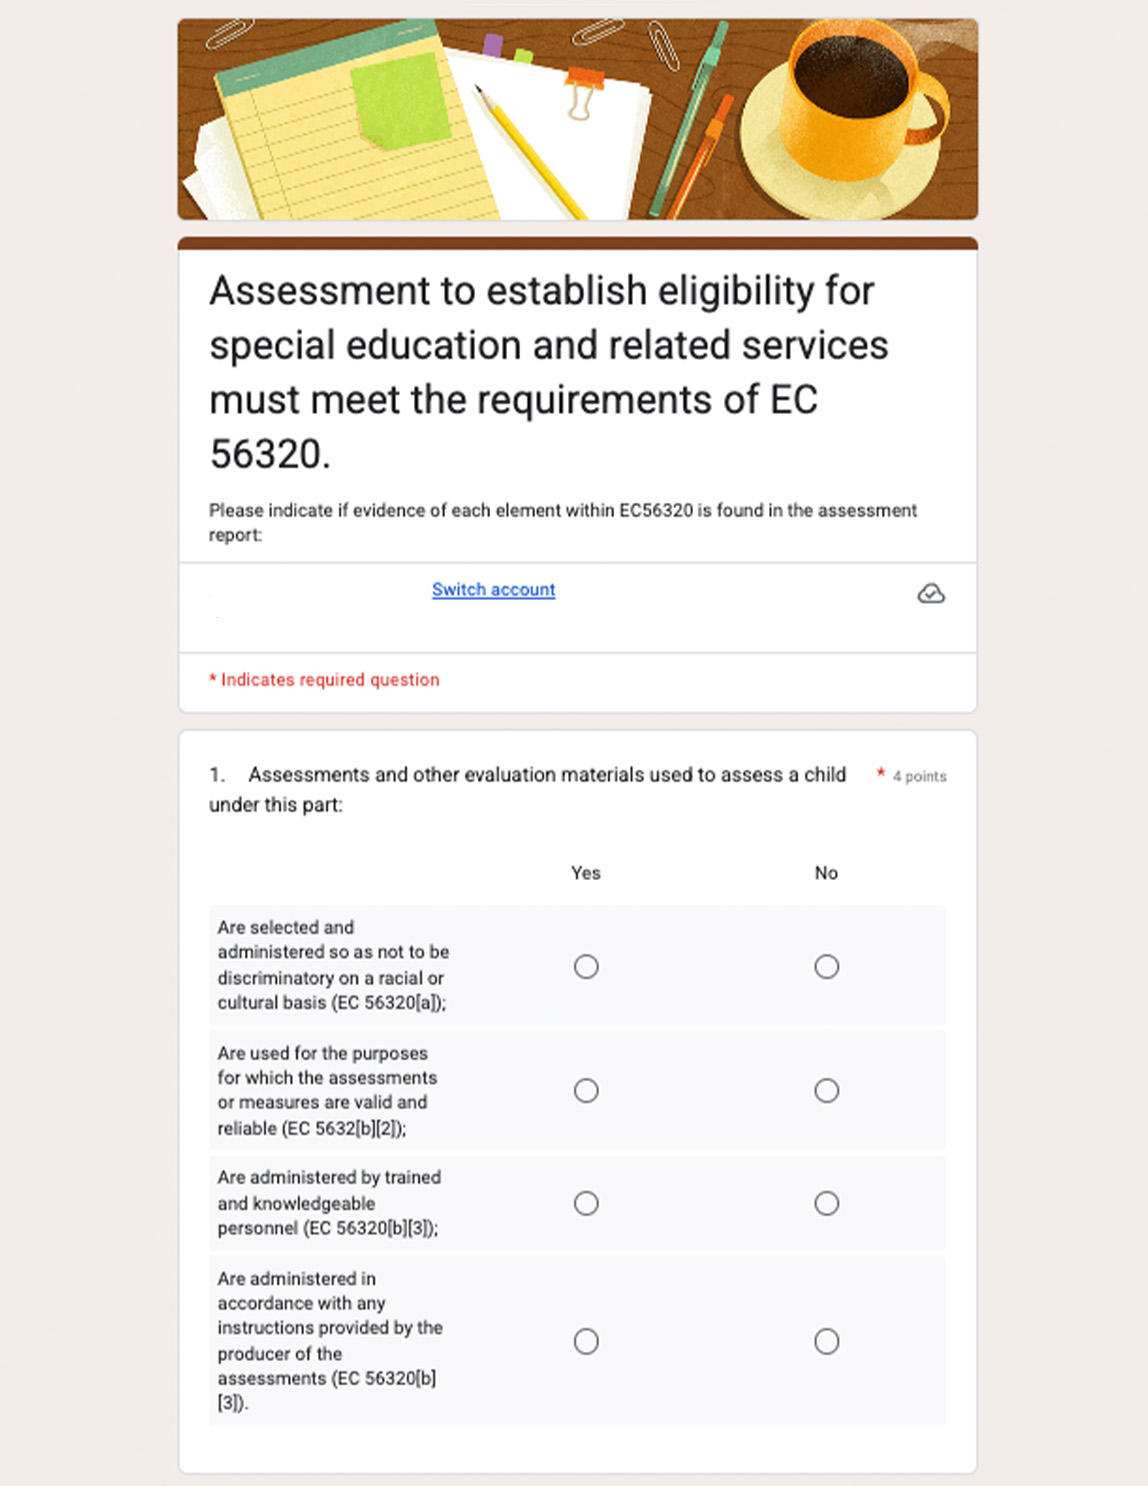Click the brown bar above the title
The width and height of the screenshot is (1148, 1486).
click(578, 242)
